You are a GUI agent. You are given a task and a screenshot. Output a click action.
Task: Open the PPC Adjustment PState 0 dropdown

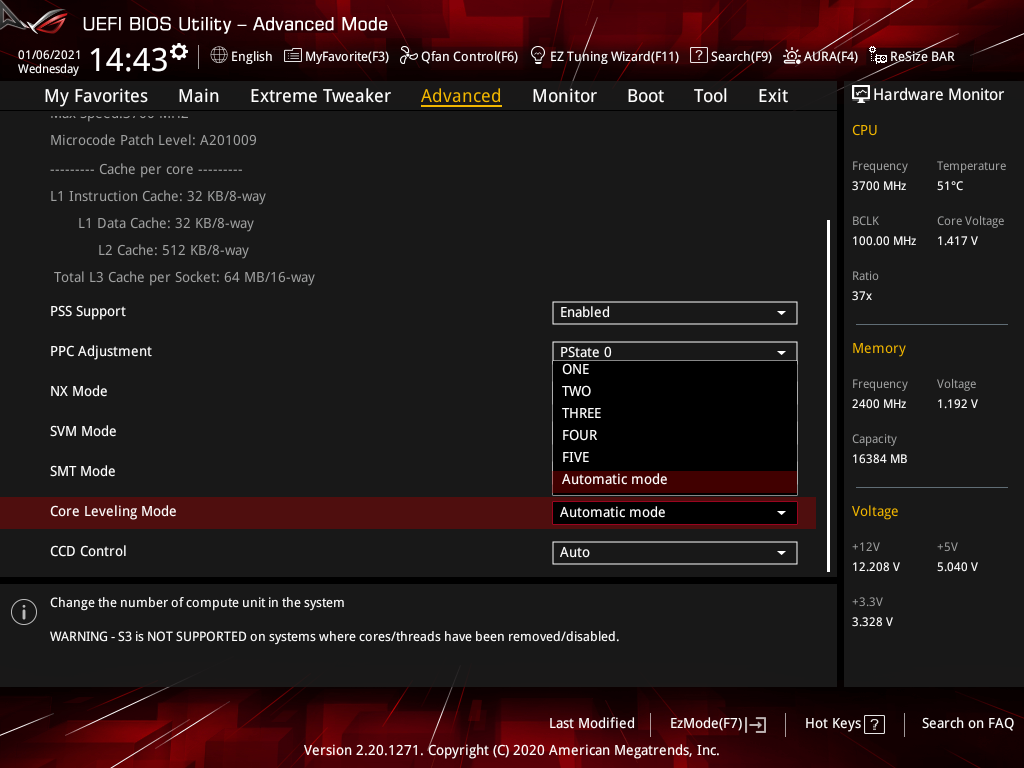(674, 351)
